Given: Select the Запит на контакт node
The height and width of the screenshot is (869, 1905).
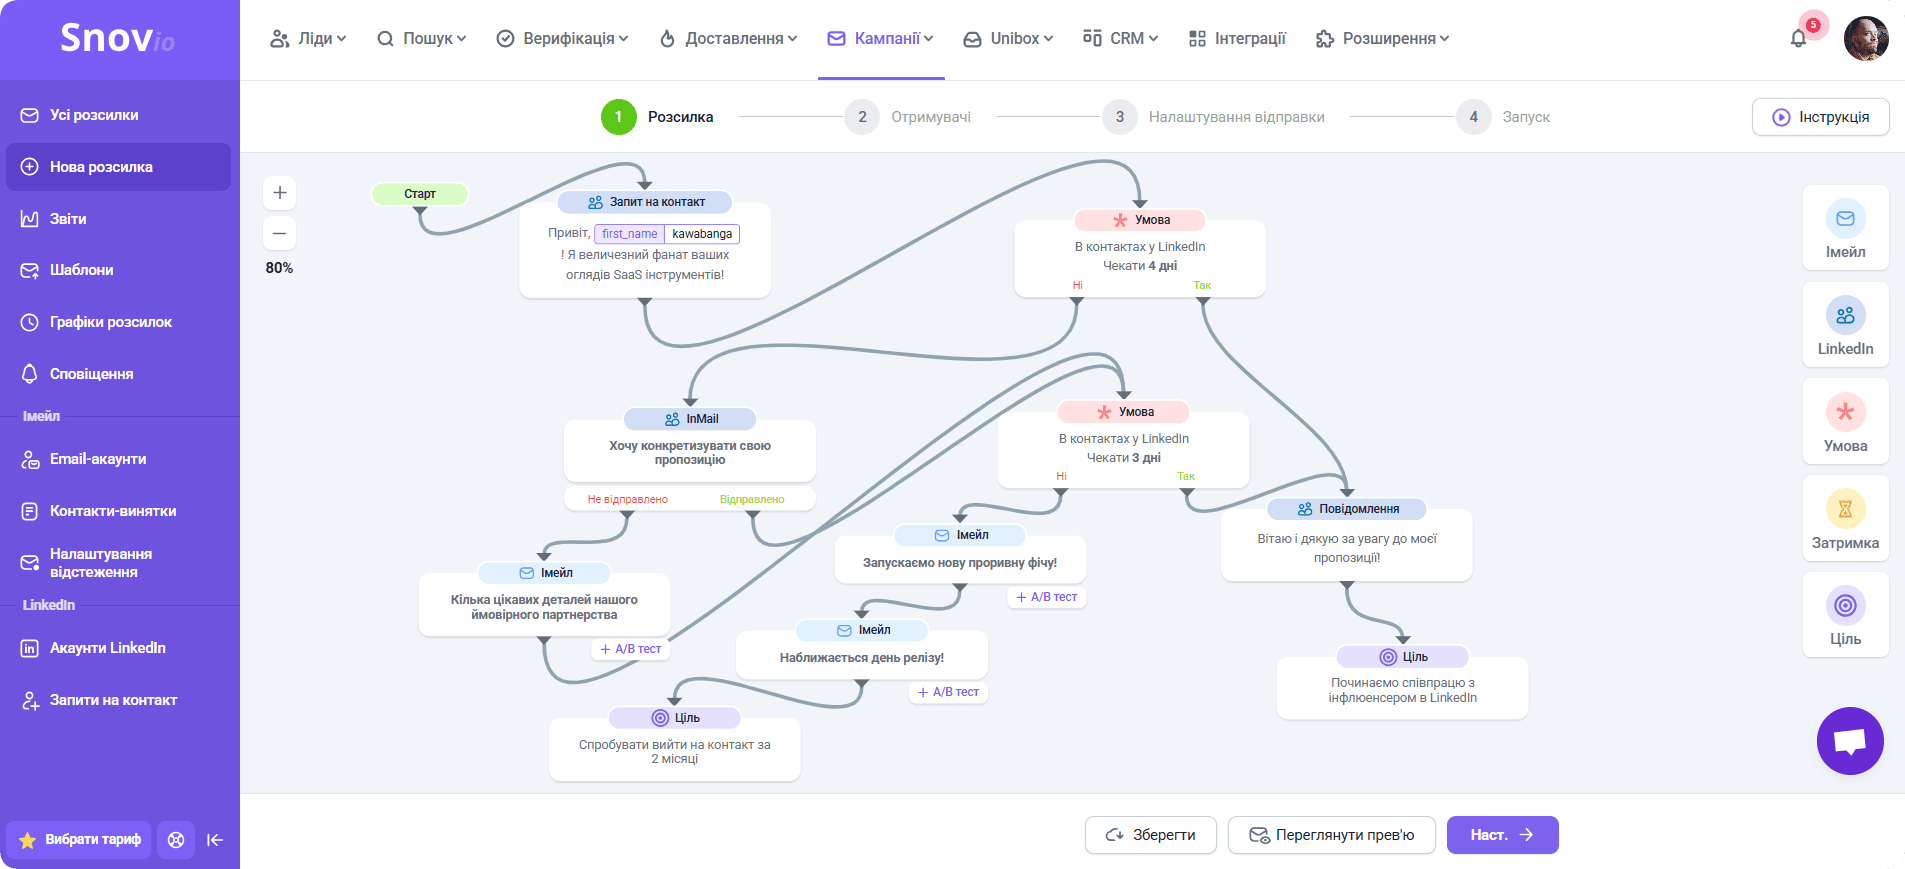Looking at the screenshot, I should tap(645, 245).
